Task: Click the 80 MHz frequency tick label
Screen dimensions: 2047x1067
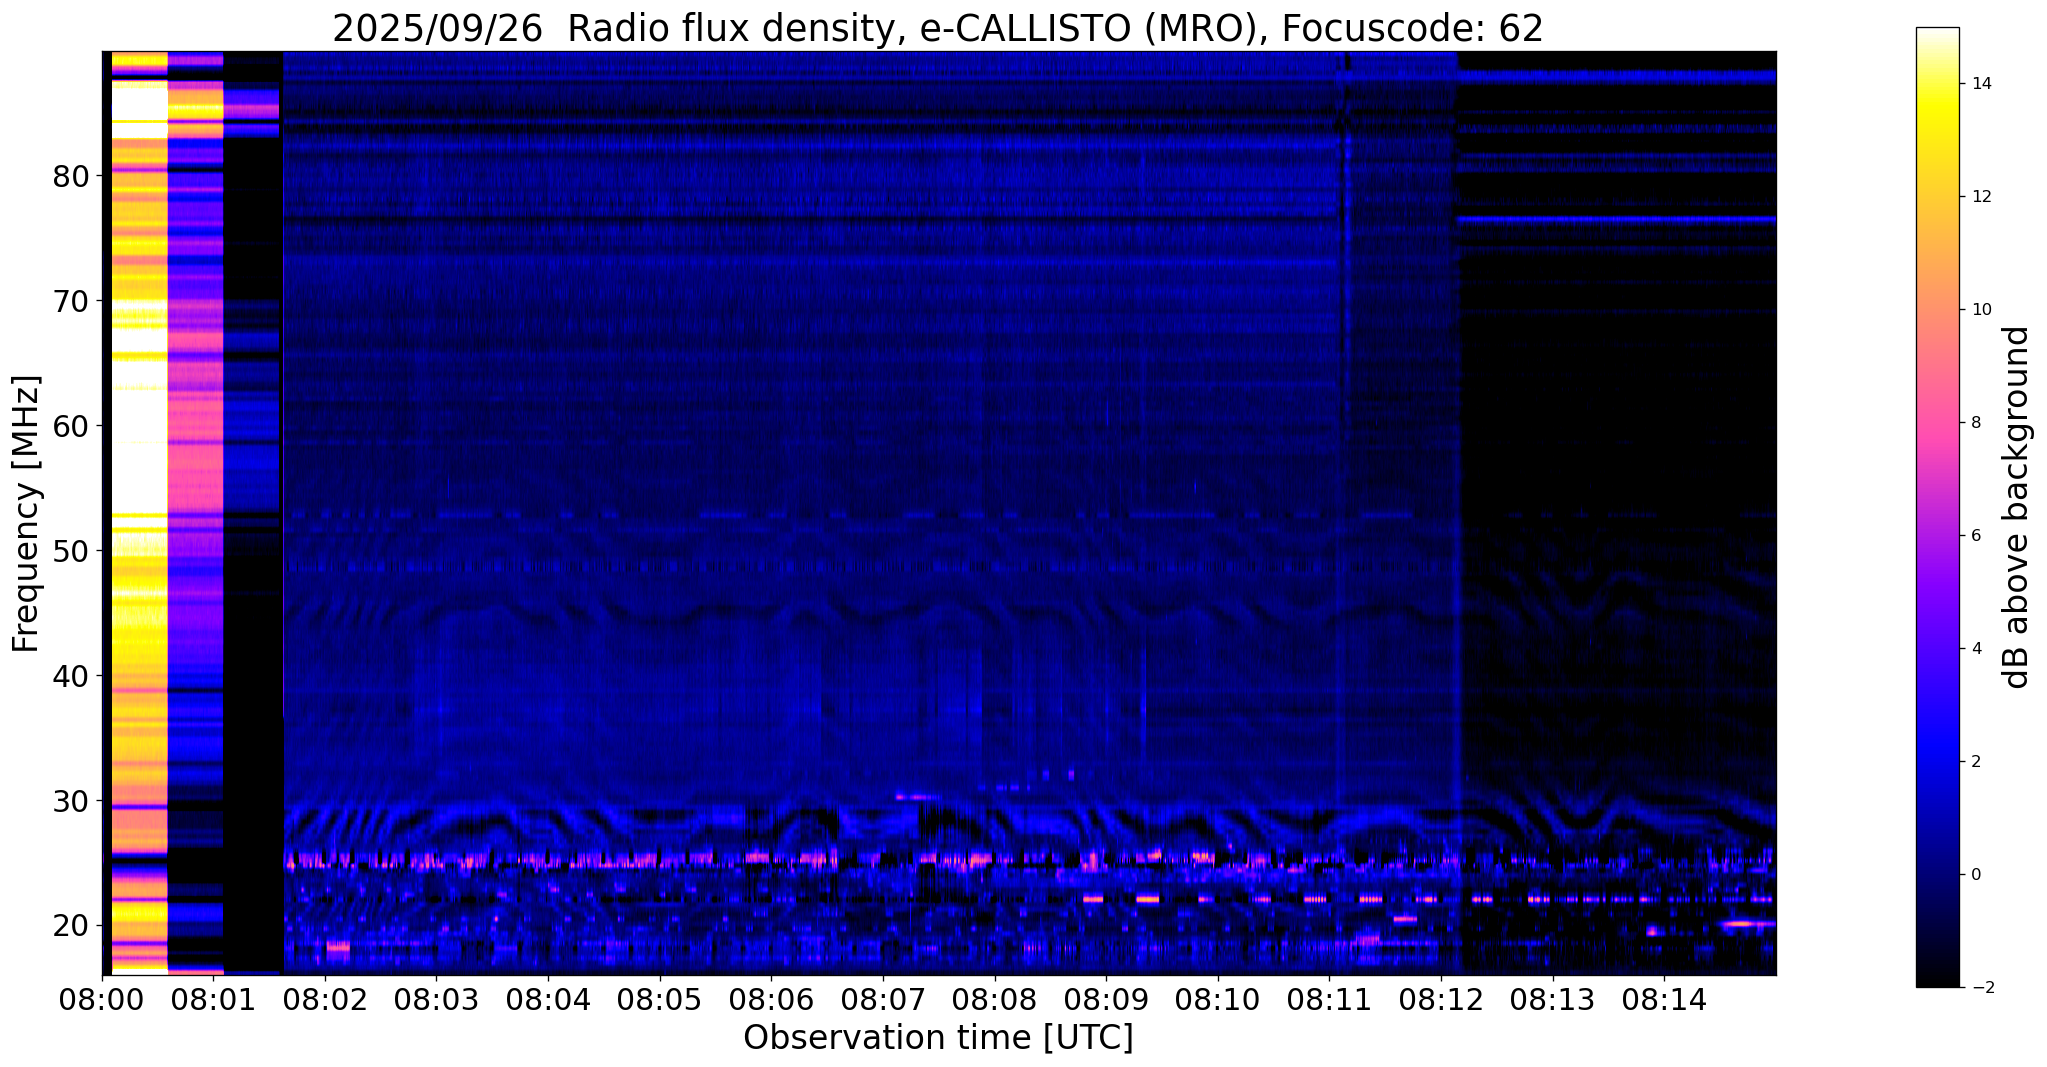Action: [71, 177]
